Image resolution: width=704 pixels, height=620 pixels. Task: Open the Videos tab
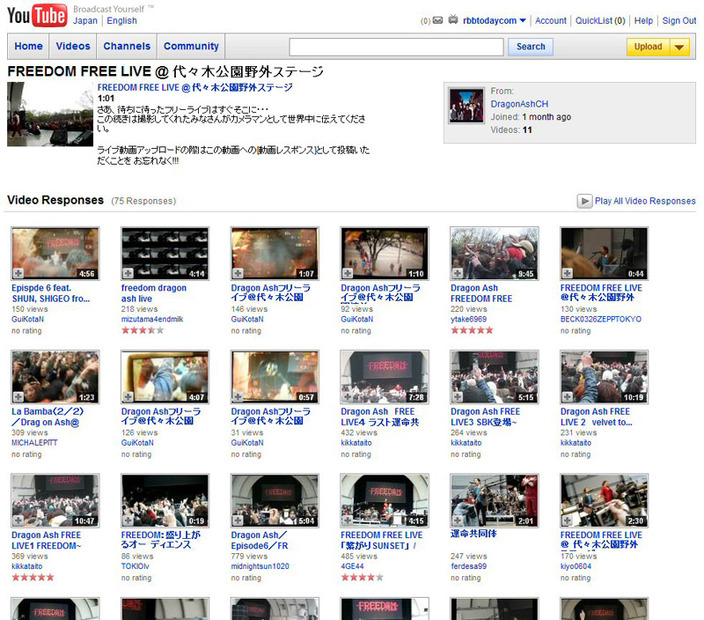[73, 46]
